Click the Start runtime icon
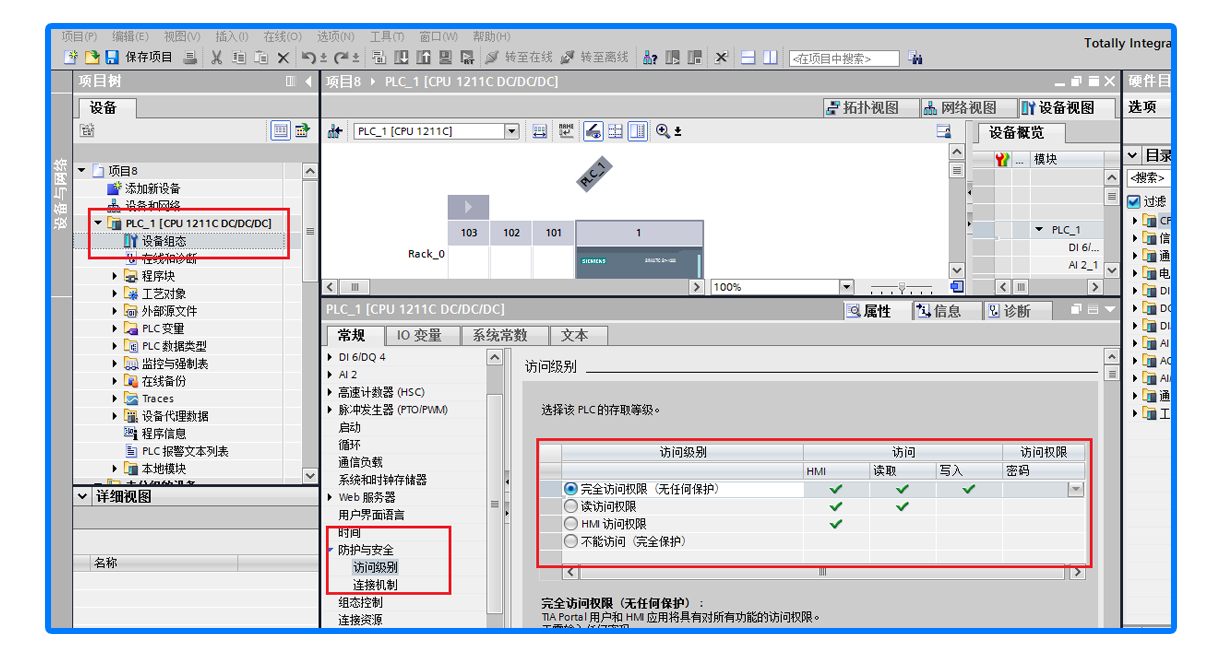The height and width of the screenshot is (650, 1214). [467, 57]
